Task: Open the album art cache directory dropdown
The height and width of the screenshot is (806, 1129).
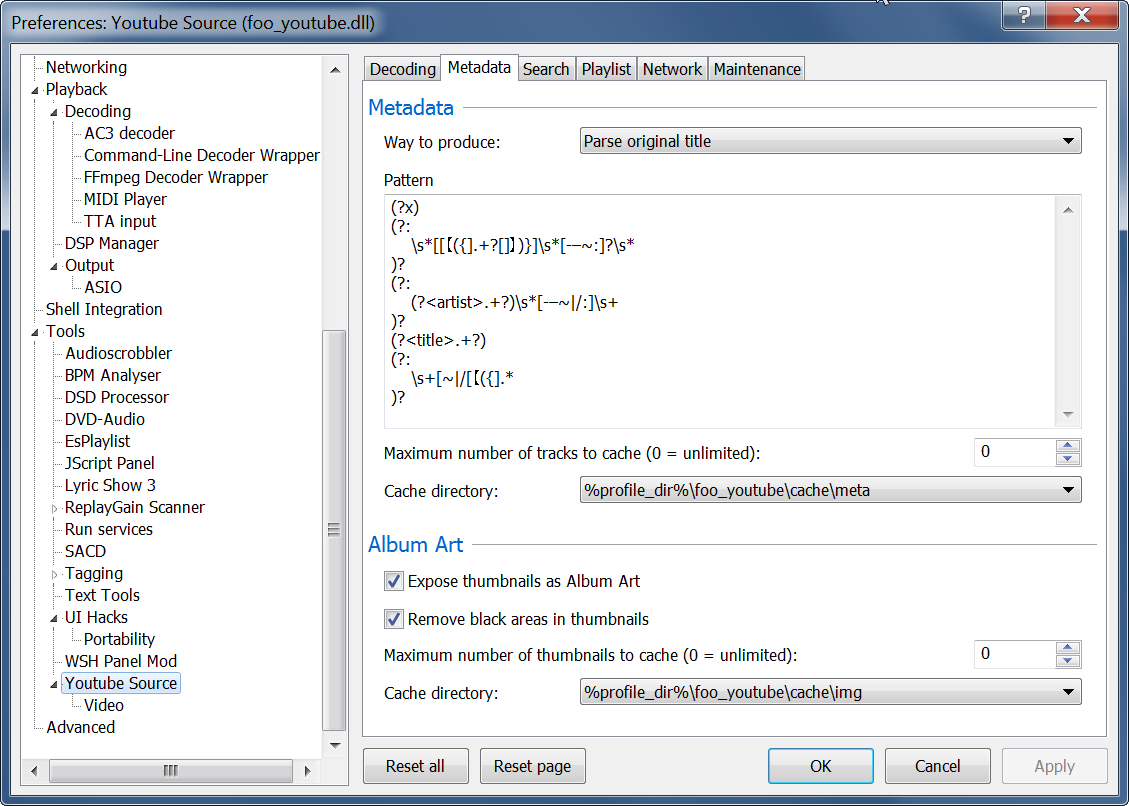Action: click(x=830, y=692)
